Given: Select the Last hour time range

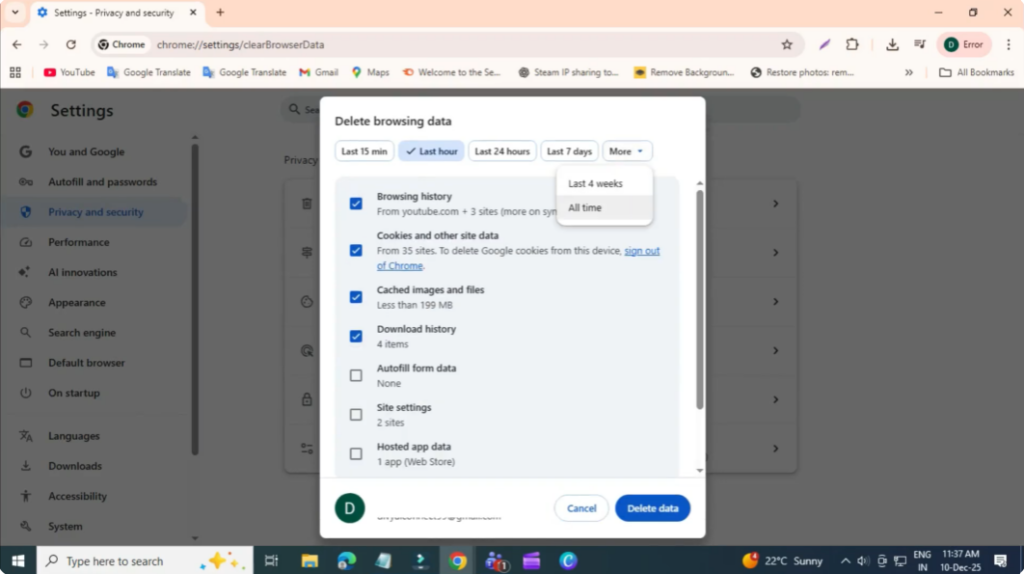Looking at the screenshot, I should click(x=431, y=151).
